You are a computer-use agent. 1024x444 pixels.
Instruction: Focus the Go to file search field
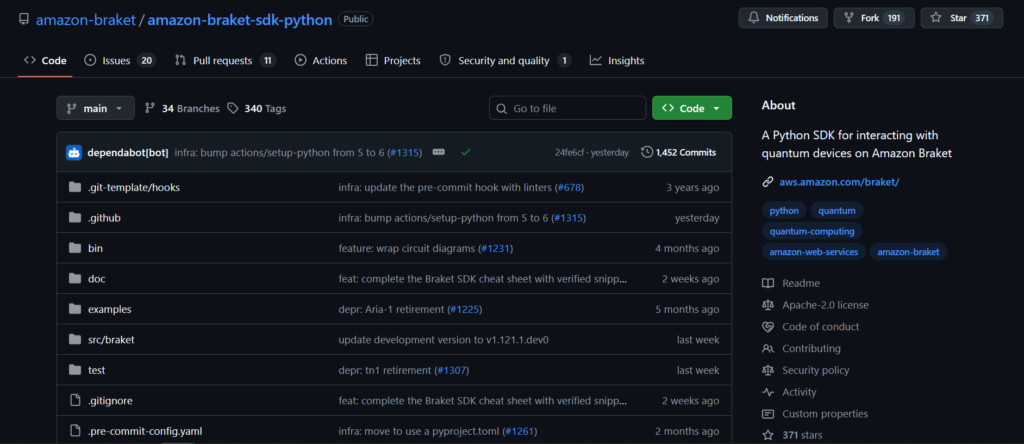[568, 108]
